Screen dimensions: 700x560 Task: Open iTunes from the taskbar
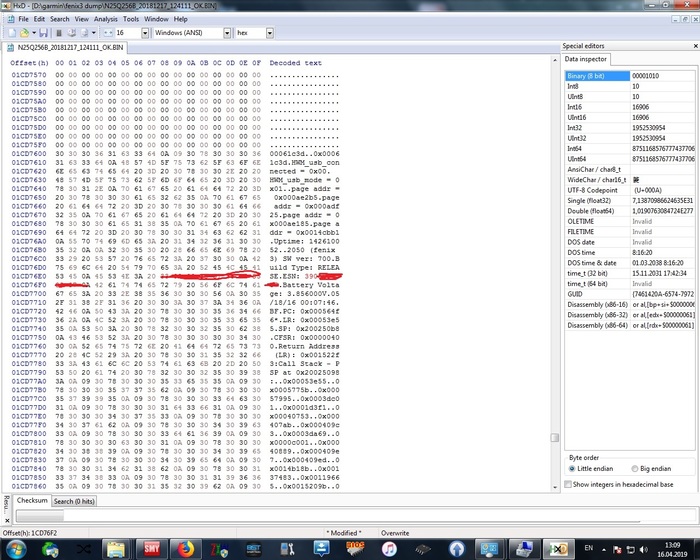coord(389,549)
